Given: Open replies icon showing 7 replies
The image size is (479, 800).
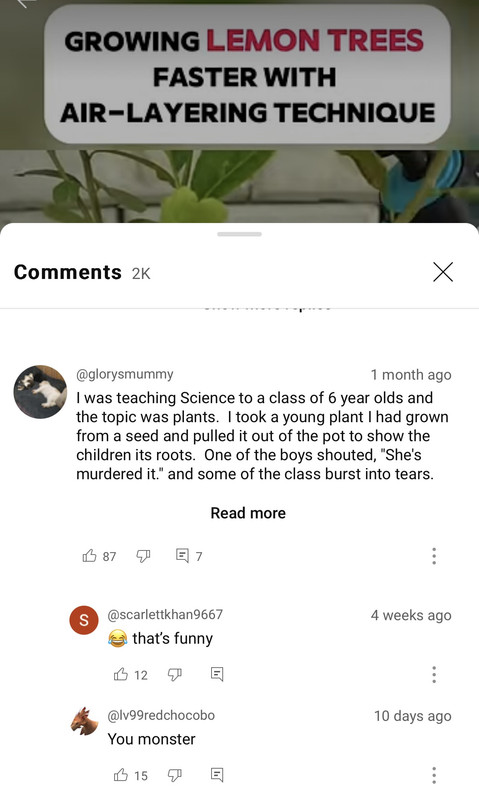Looking at the screenshot, I should pos(182,555).
